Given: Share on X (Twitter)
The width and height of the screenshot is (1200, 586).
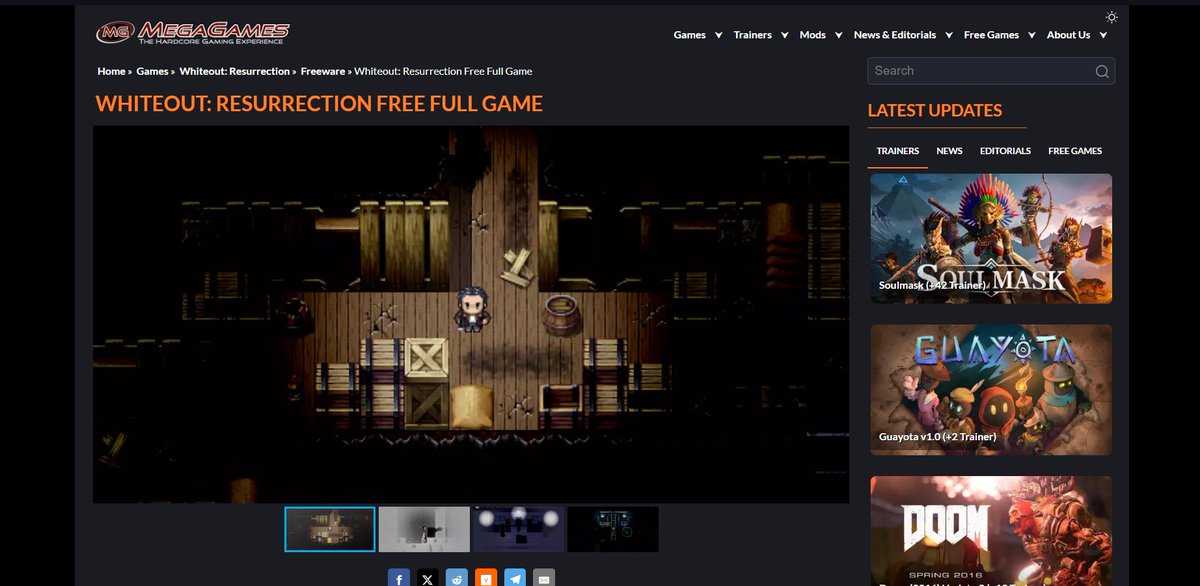Looking at the screenshot, I should coord(428,579).
